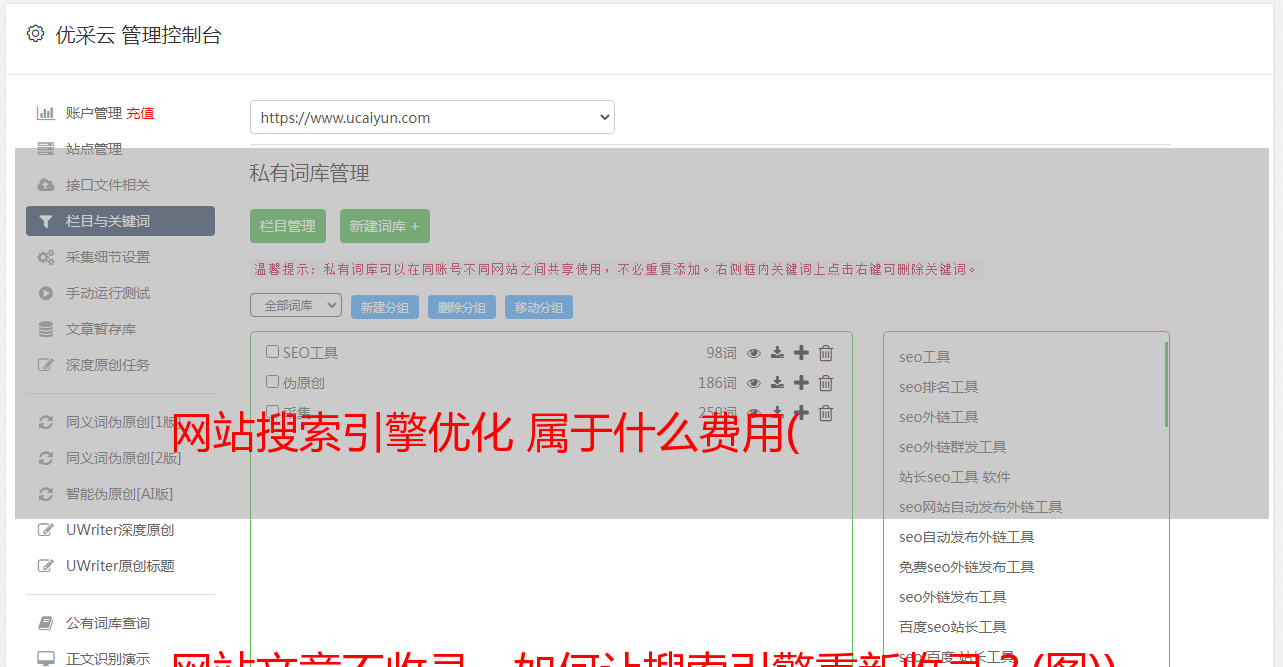Download the SEO工具 word library
The height and width of the screenshot is (667, 1283).
tap(777, 353)
